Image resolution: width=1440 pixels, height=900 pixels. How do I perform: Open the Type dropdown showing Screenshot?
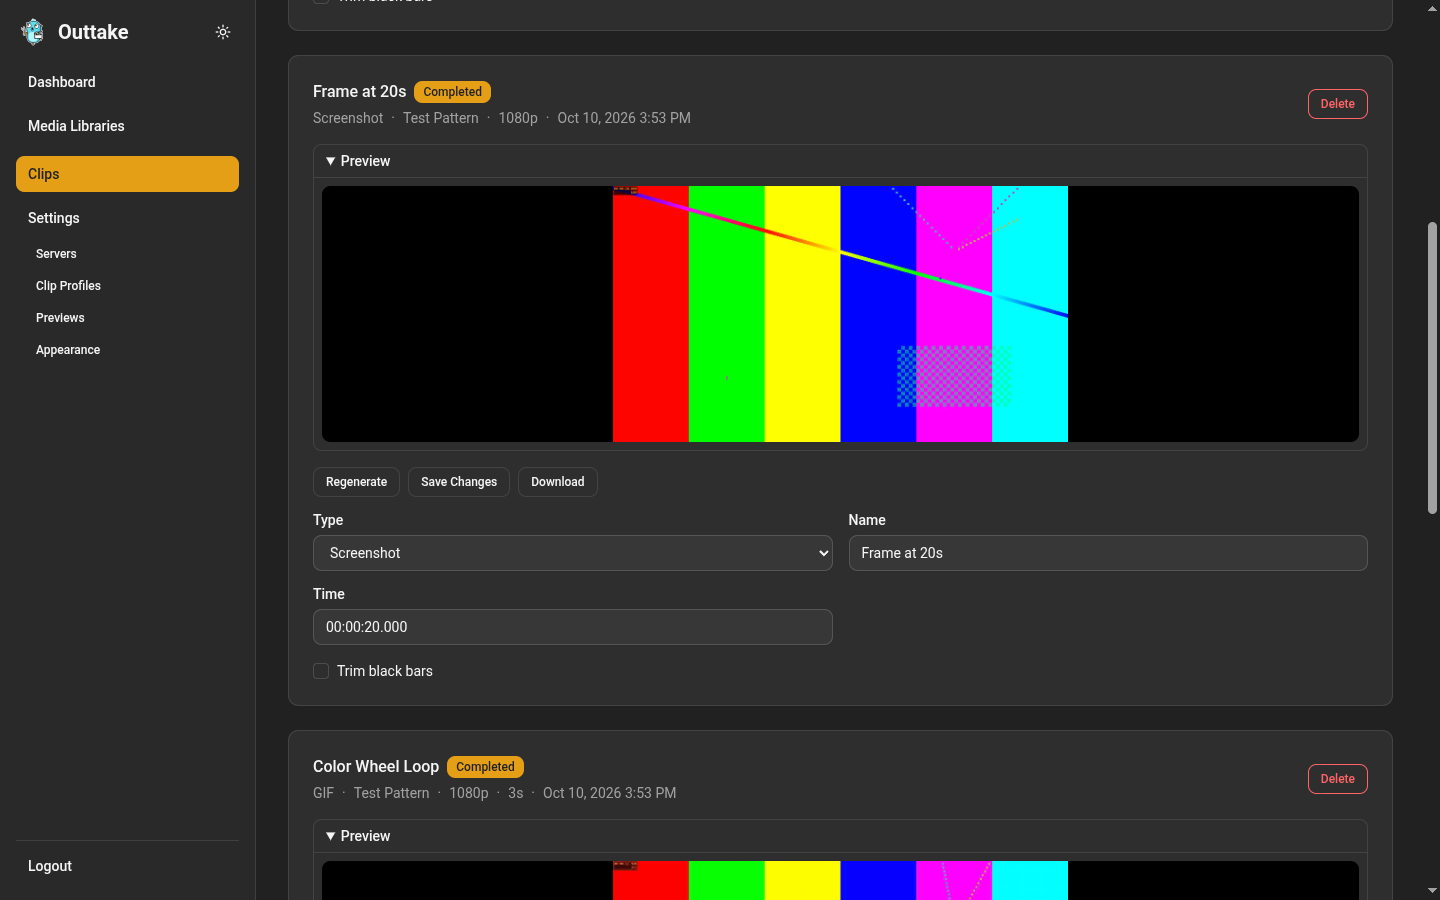[573, 553]
